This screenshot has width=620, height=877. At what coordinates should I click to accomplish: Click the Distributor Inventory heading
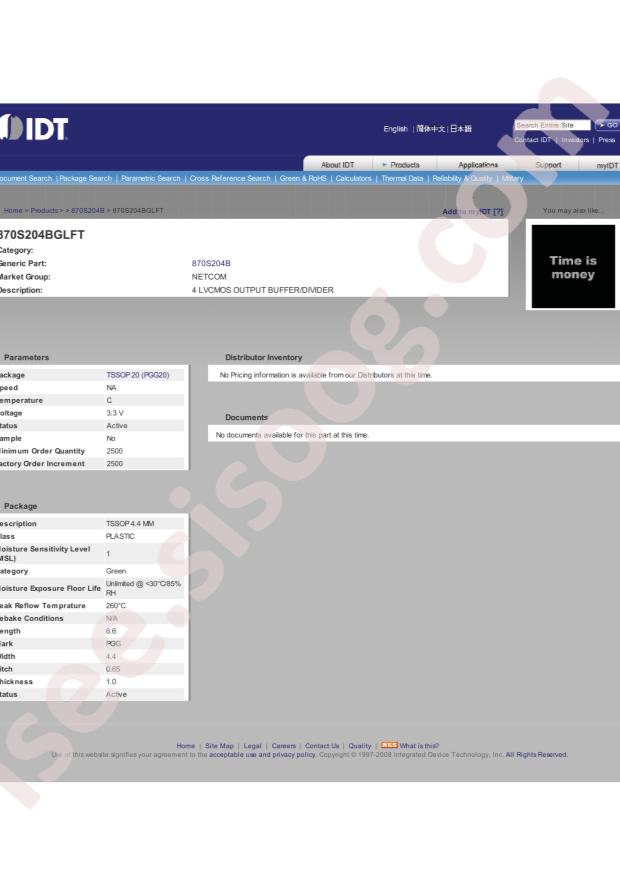tap(263, 357)
